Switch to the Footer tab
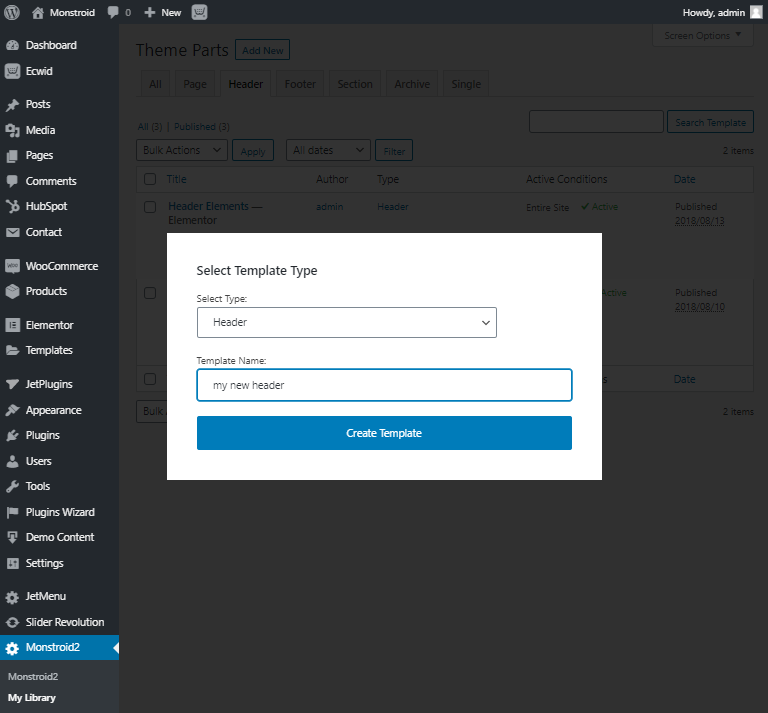Screen dimensions: 768x713 [x=300, y=84]
